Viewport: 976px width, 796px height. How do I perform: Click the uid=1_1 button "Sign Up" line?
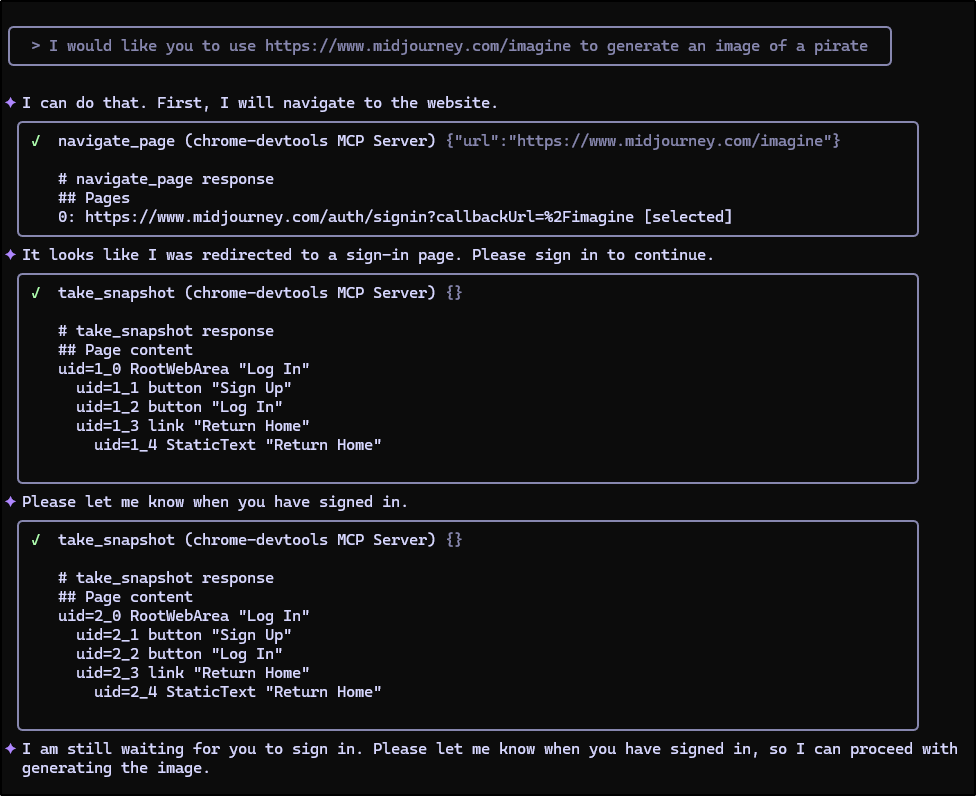(184, 388)
